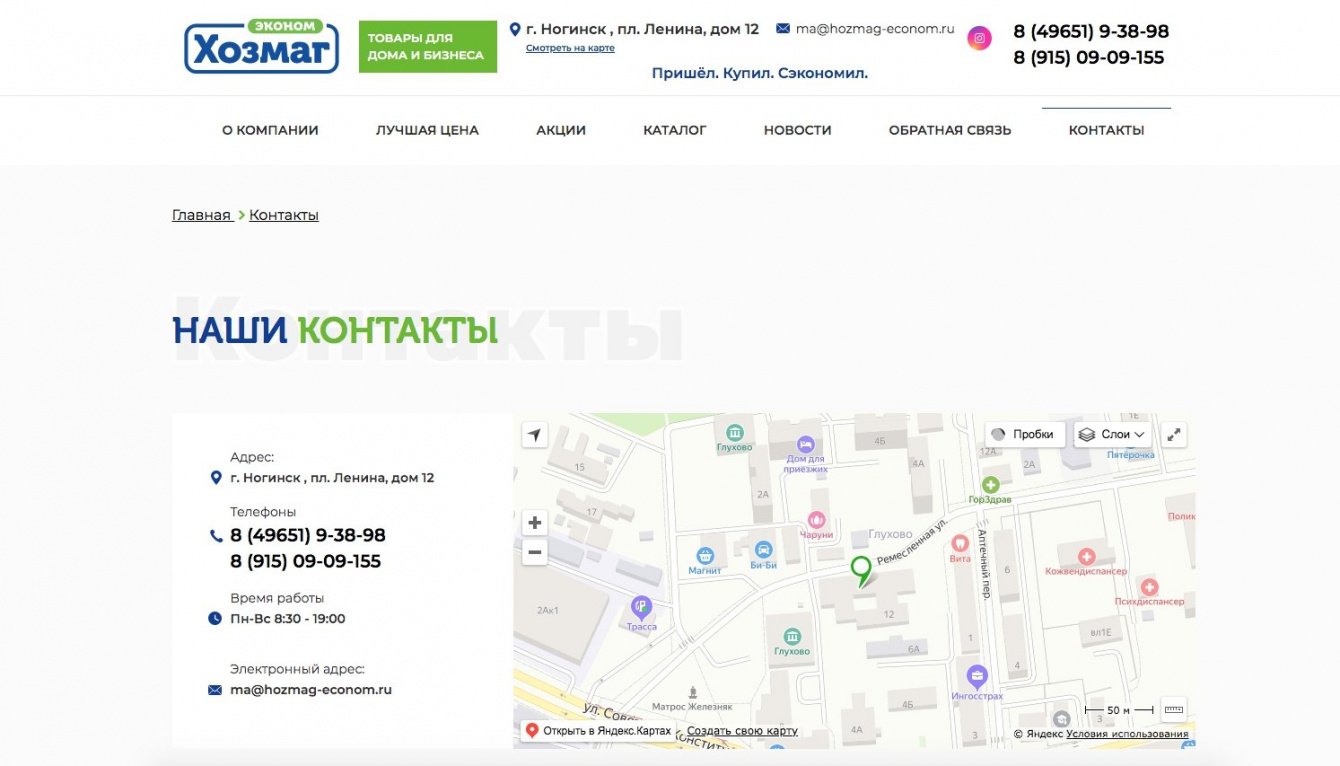Click the Контакты breadcrumb link
Screen dimensions: 1340x766
[284, 215]
